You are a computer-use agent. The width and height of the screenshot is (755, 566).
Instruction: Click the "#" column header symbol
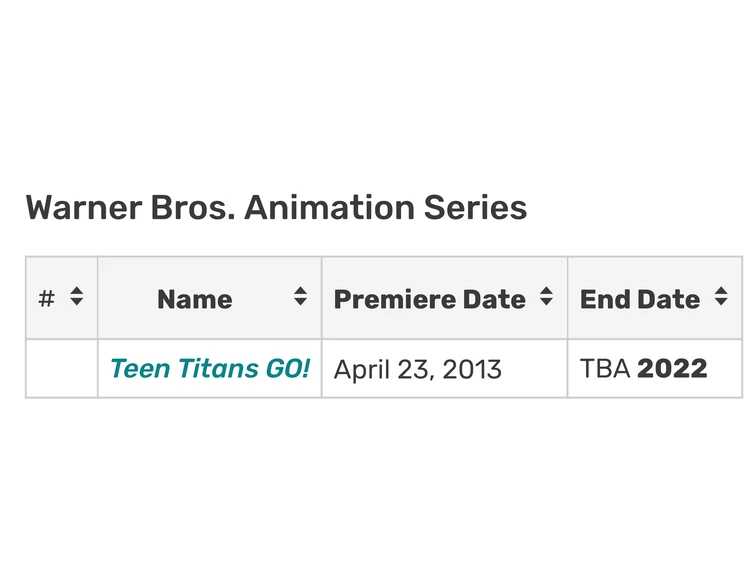pos(46,299)
